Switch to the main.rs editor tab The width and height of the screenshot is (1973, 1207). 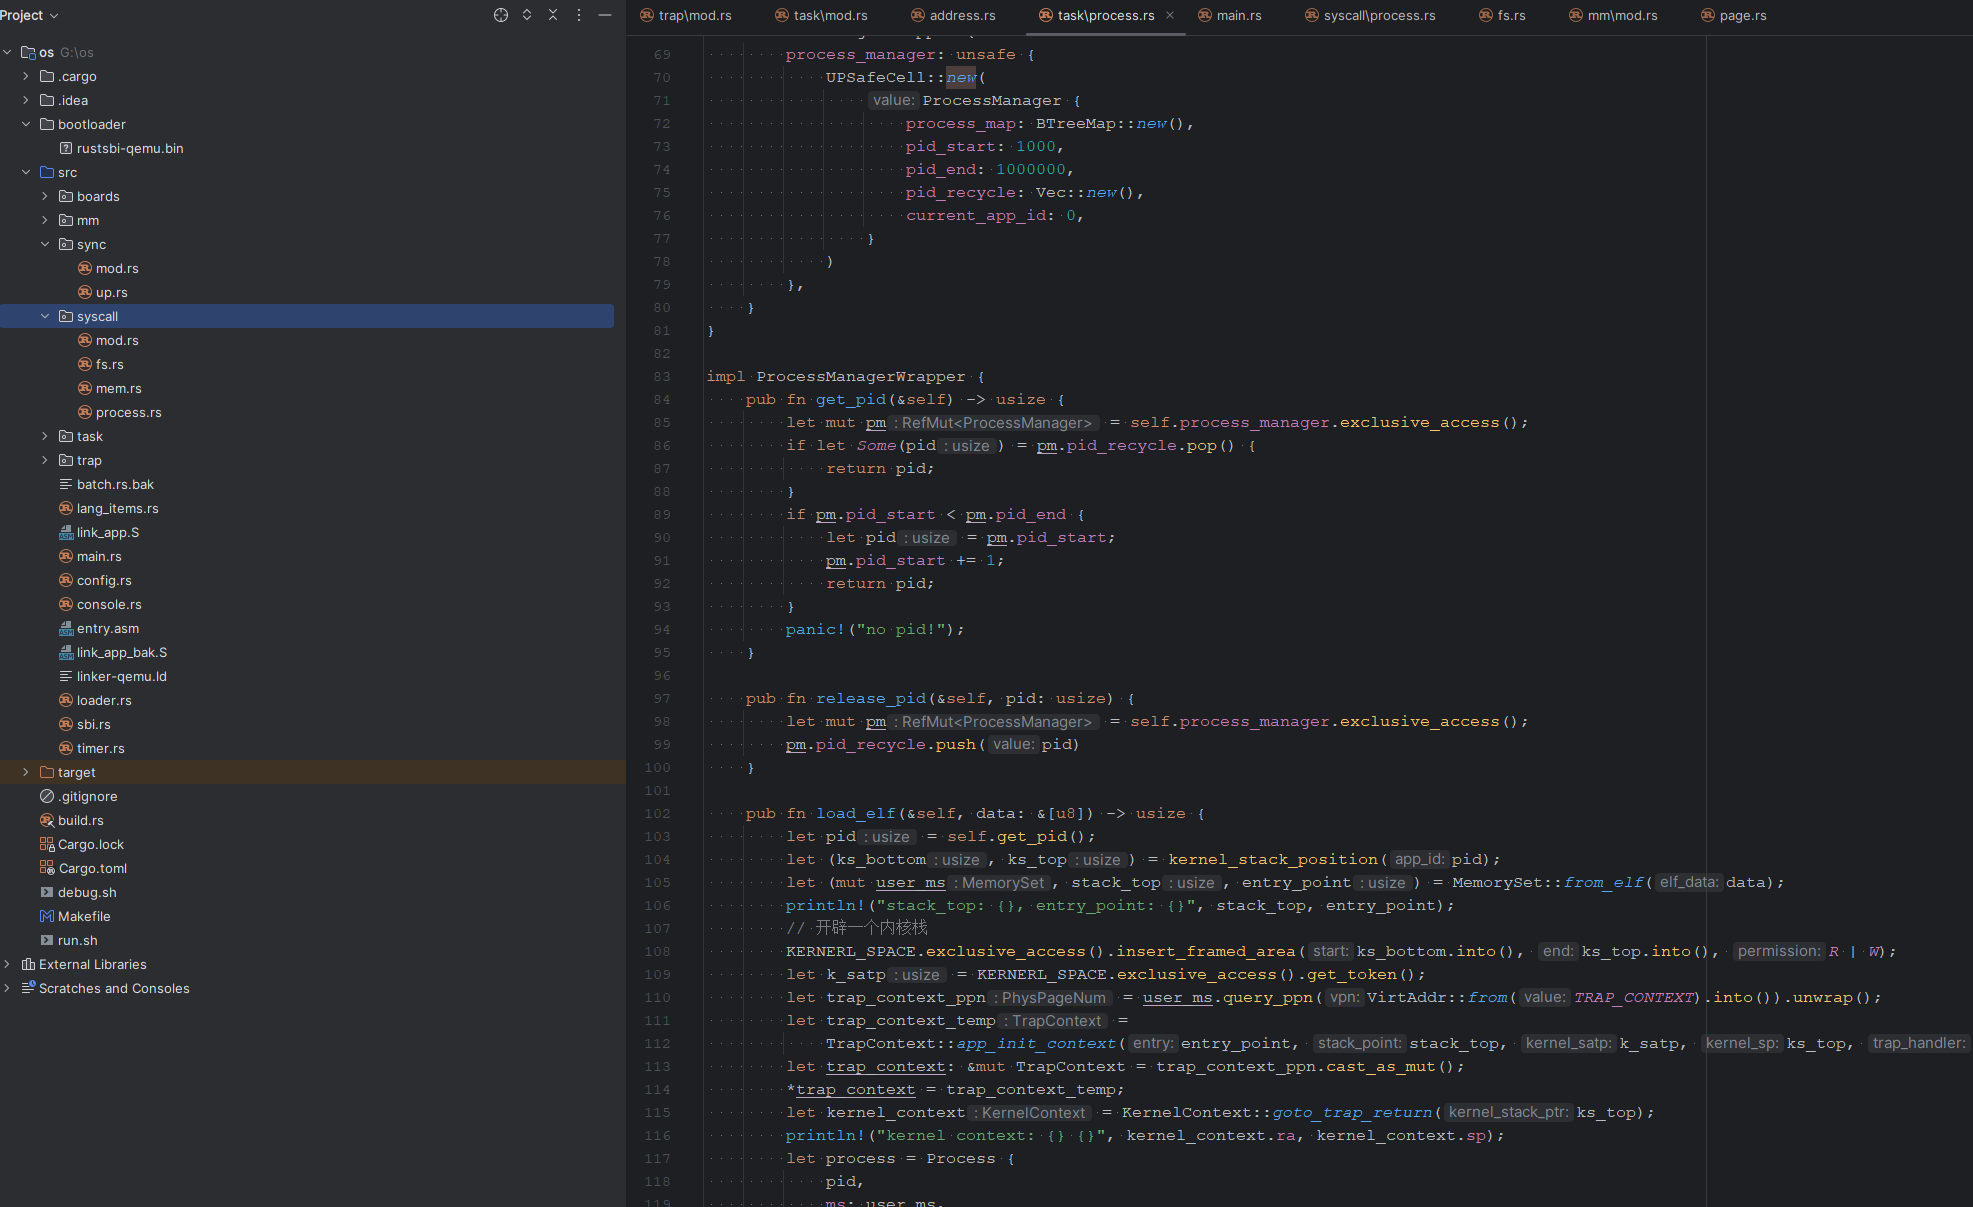pos(1229,15)
